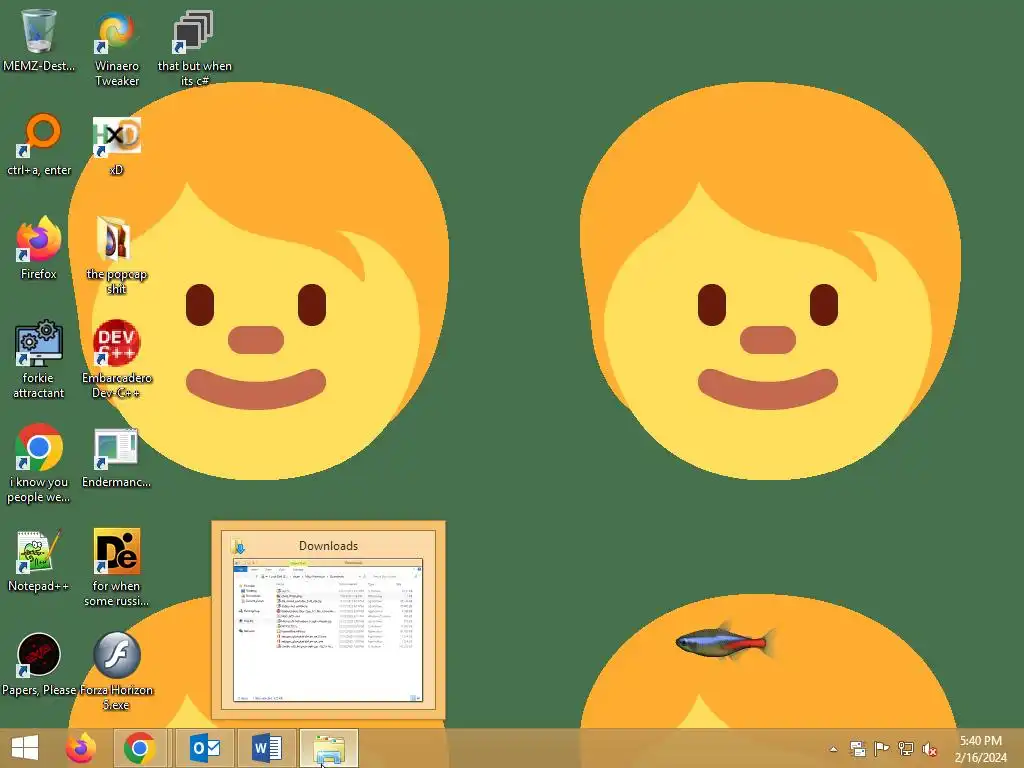This screenshot has width=1024, height=768.
Task: Click the tray icon left of the flag
Action: pos(857,749)
